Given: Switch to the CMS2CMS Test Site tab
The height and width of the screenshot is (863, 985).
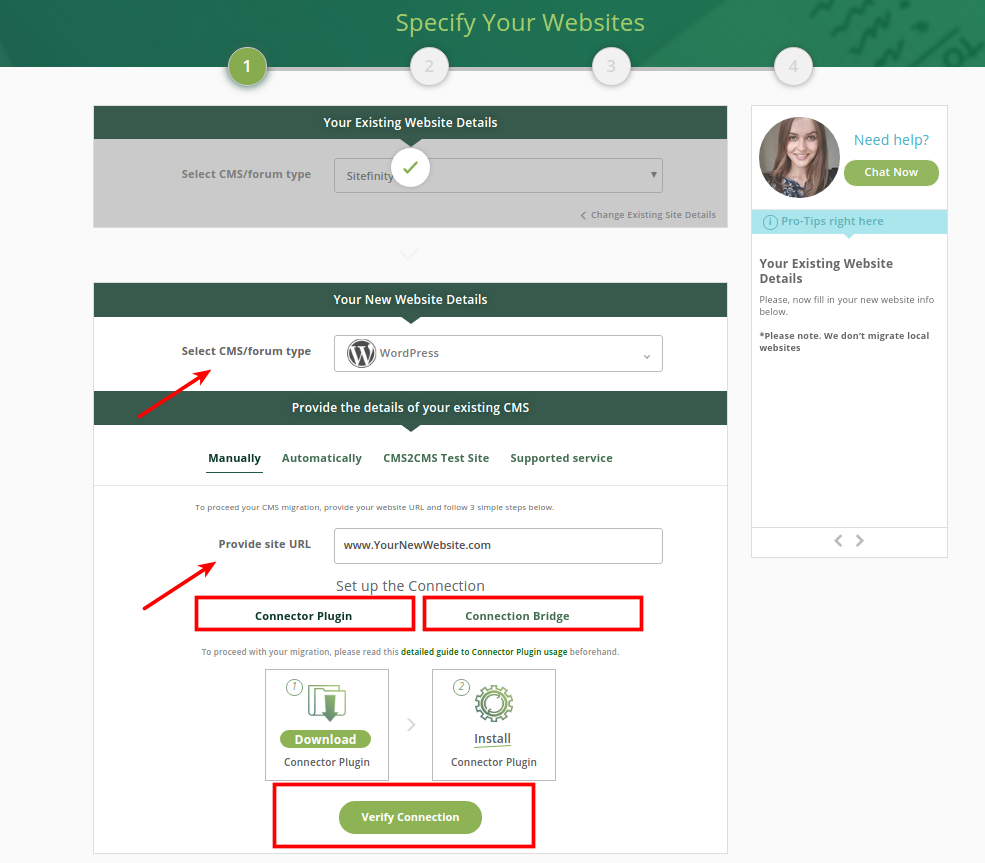Looking at the screenshot, I should click(436, 459).
